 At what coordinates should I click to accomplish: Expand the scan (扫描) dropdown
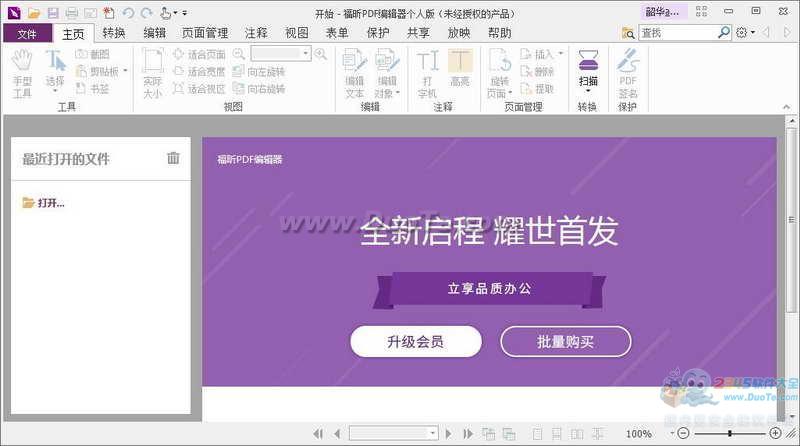(588, 91)
